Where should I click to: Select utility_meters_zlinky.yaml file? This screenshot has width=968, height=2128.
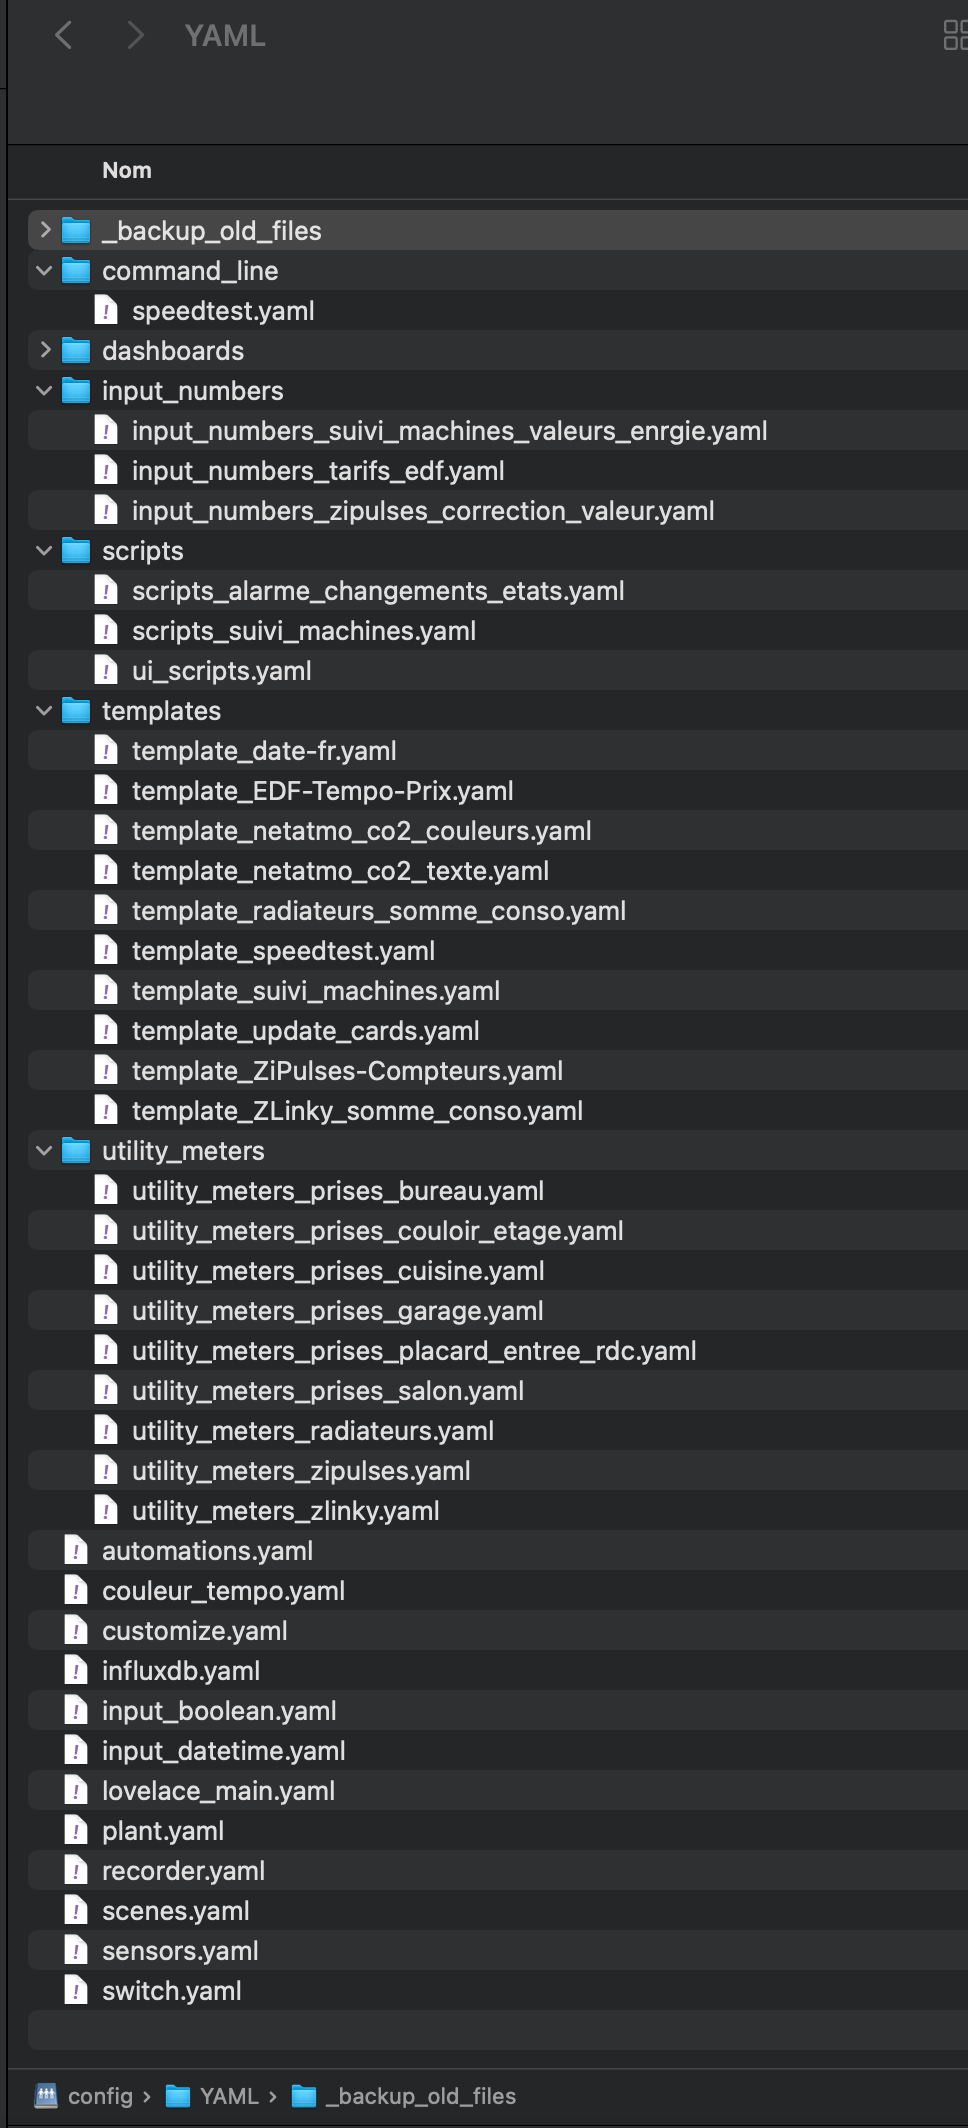(x=285, y=1511)
